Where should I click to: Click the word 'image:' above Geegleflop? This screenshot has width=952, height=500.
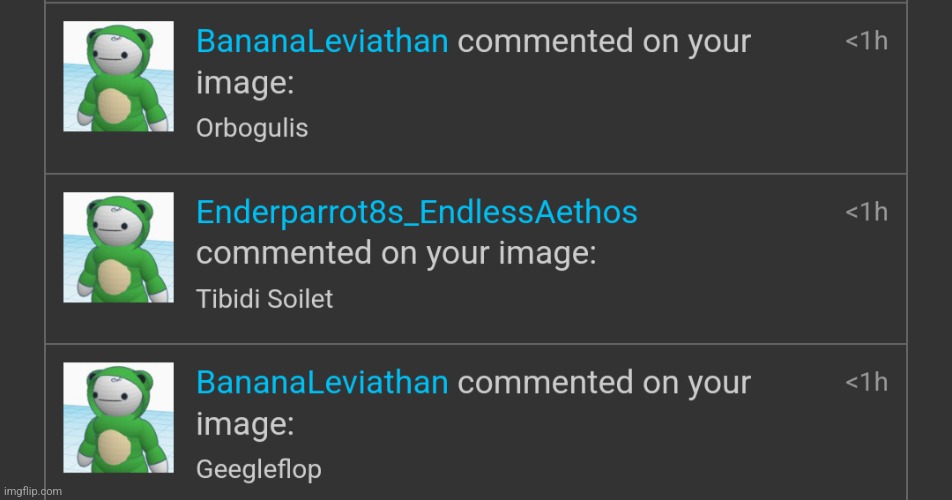[x=245, y=424]
